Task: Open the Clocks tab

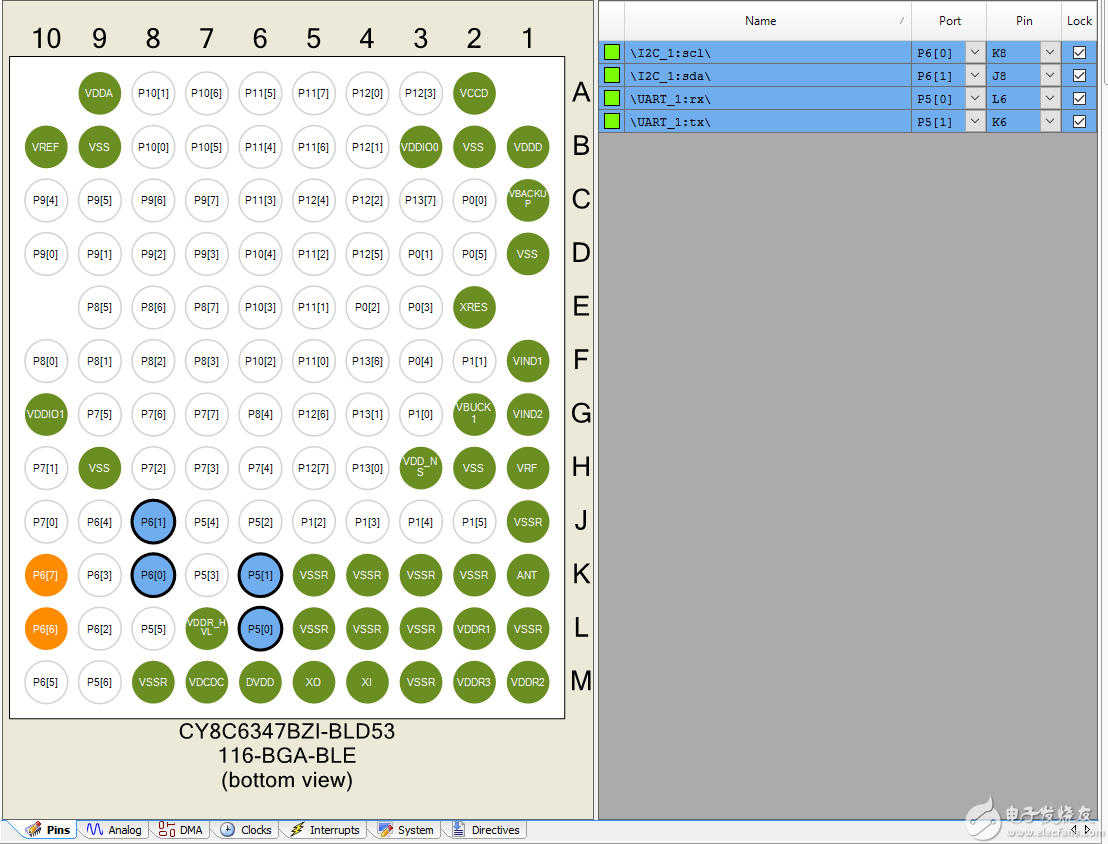Action: [245, 829]
